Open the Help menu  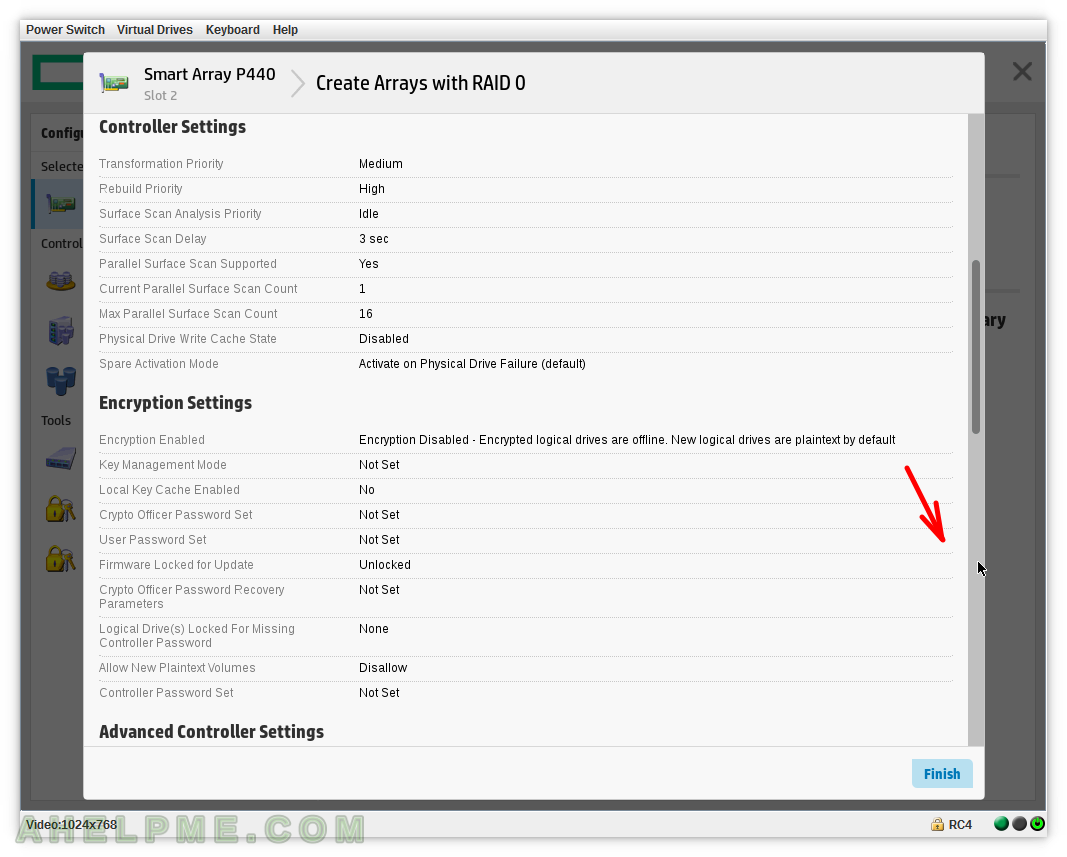[285, 30]
